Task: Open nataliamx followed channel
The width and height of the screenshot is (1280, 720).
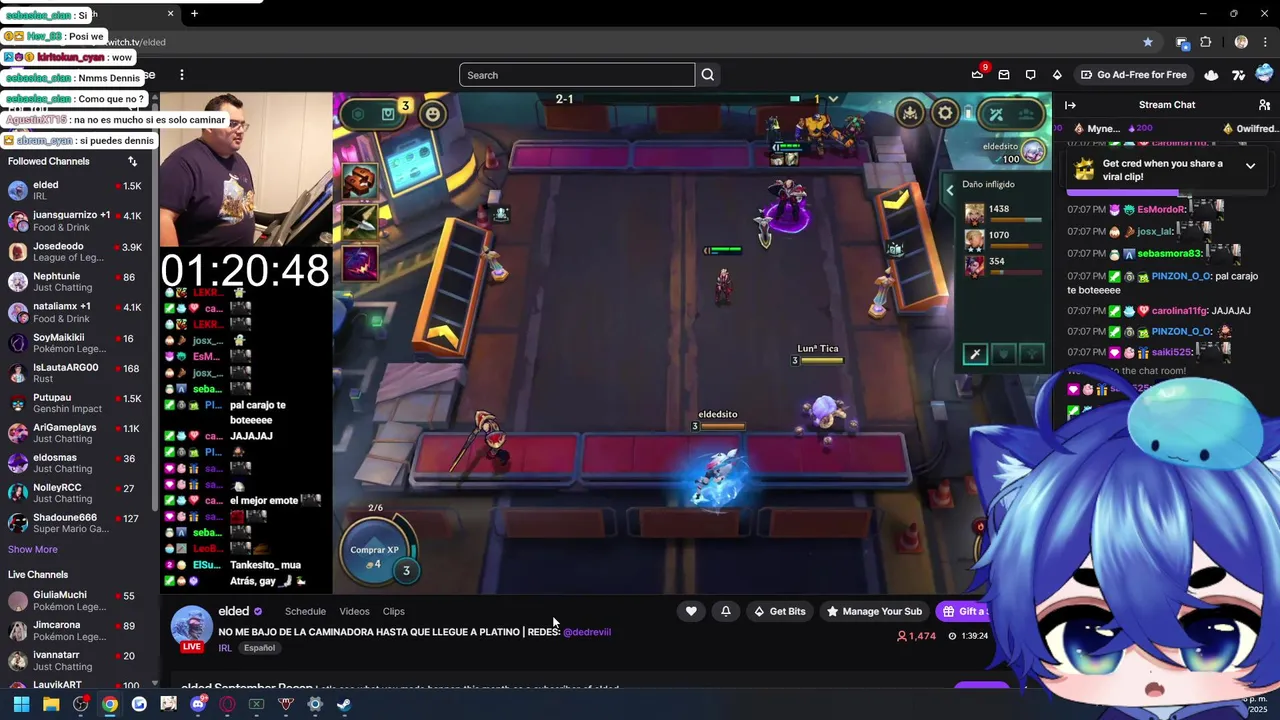Action: point(75,312)
